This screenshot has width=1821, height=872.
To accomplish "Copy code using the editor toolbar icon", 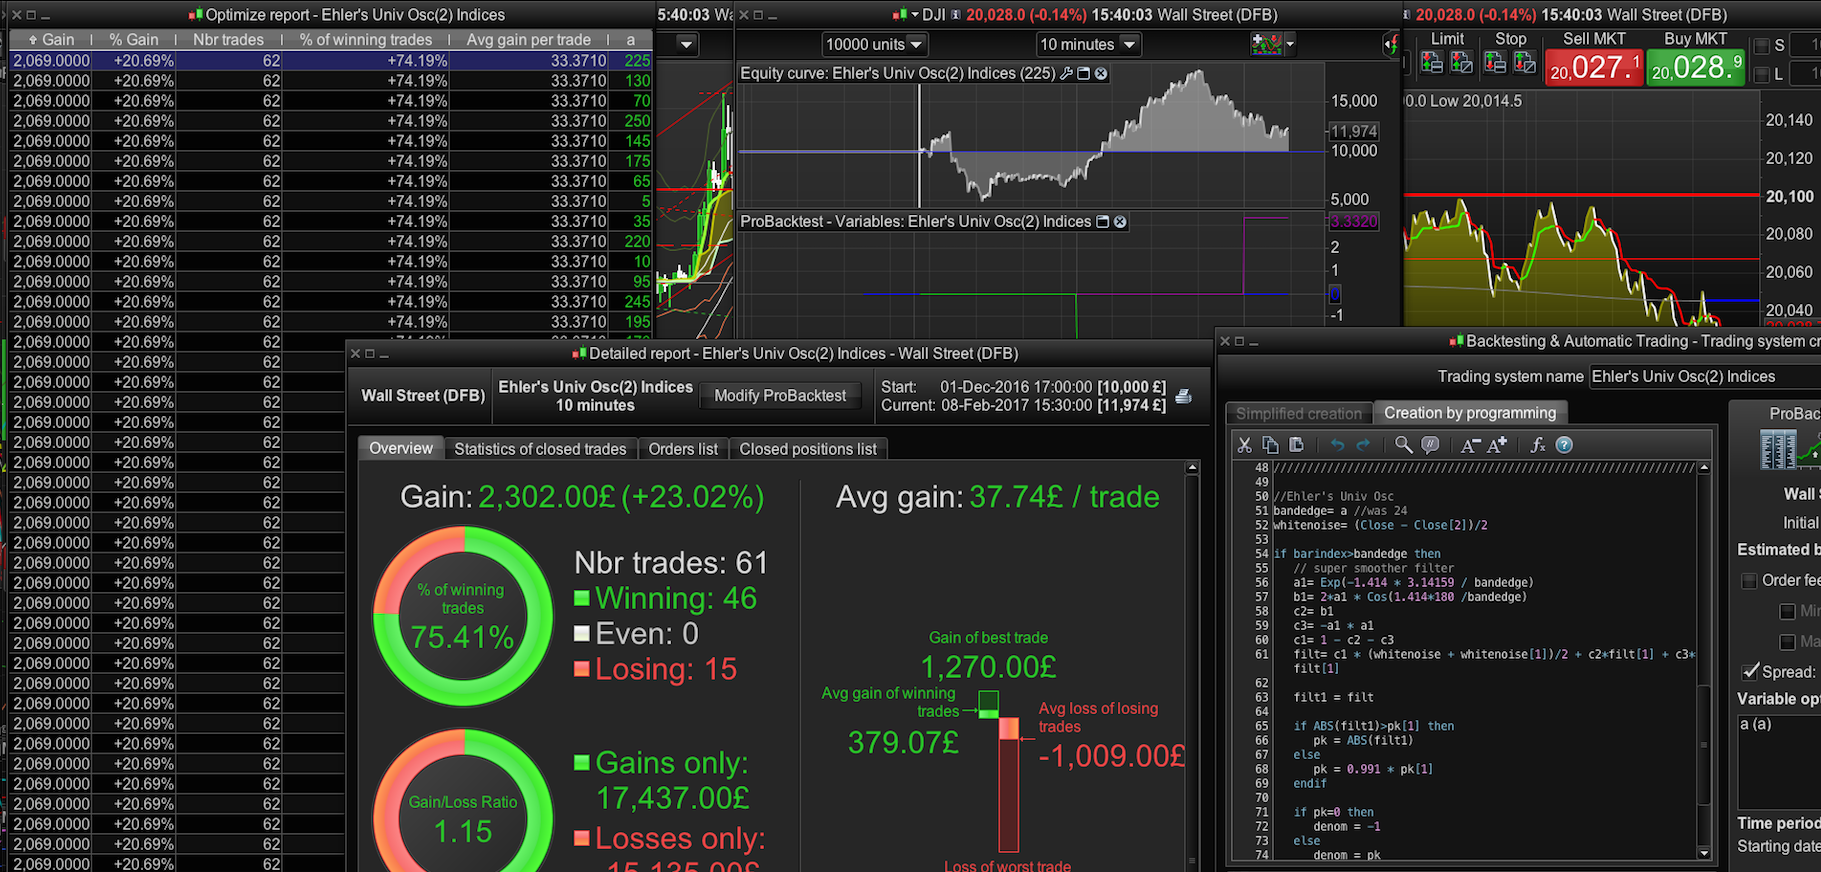I will (1270, 445).
